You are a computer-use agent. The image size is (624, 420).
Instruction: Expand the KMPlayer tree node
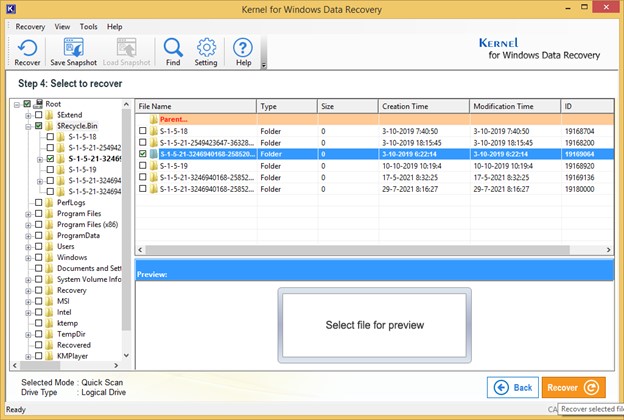(28, 357)
